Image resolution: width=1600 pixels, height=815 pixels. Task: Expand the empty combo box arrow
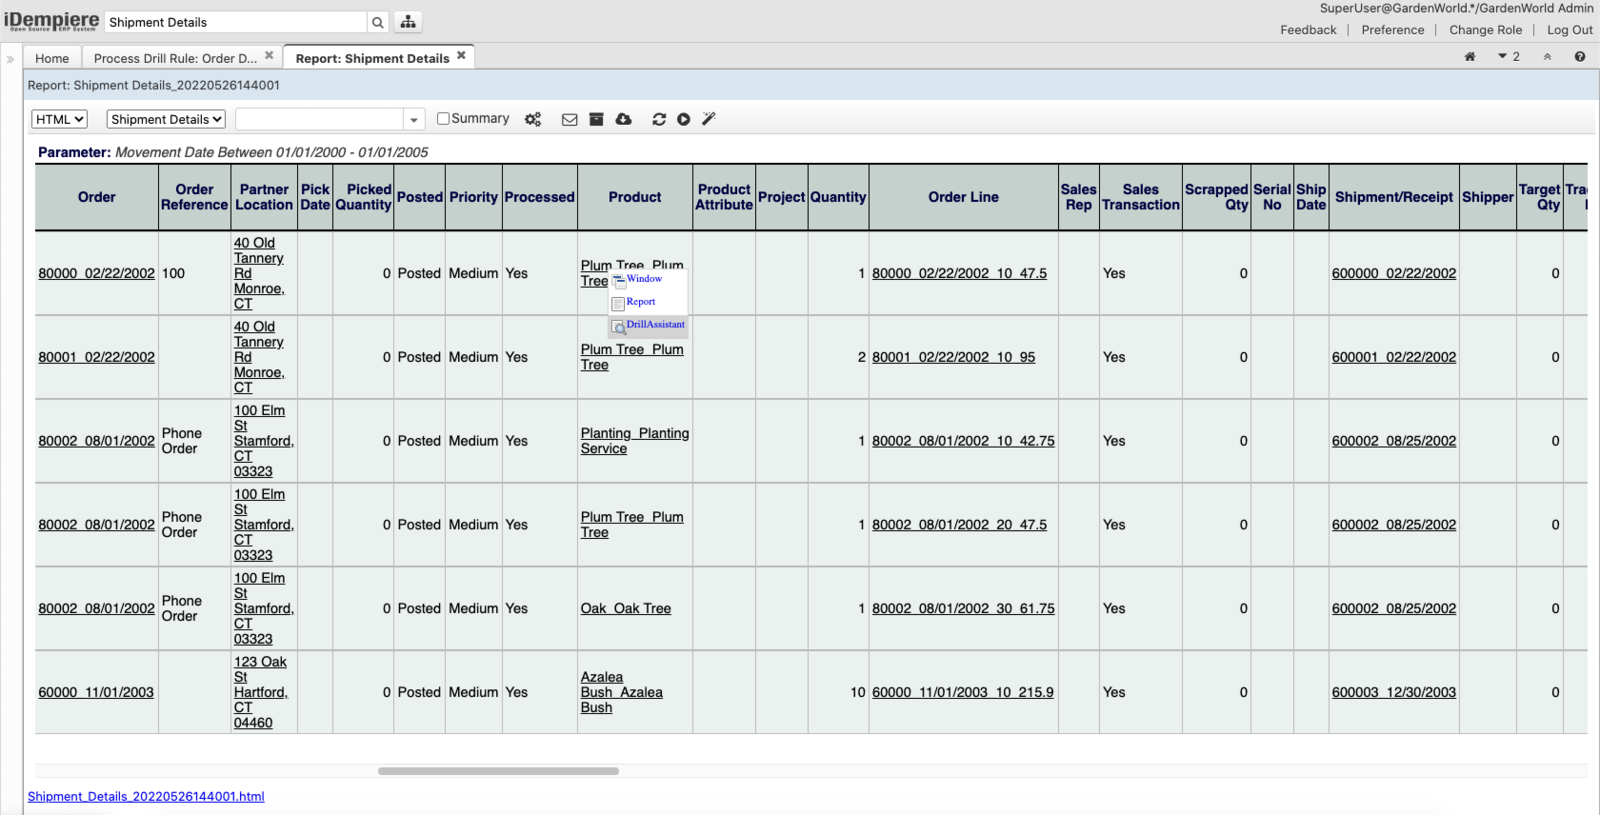tap(414, 120)
